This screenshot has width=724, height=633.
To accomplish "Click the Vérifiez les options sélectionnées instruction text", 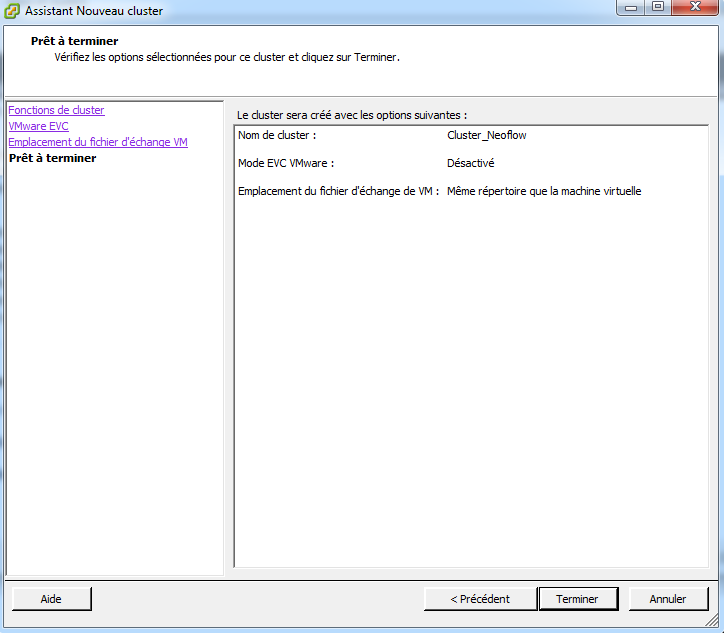I will coord(227,57).
